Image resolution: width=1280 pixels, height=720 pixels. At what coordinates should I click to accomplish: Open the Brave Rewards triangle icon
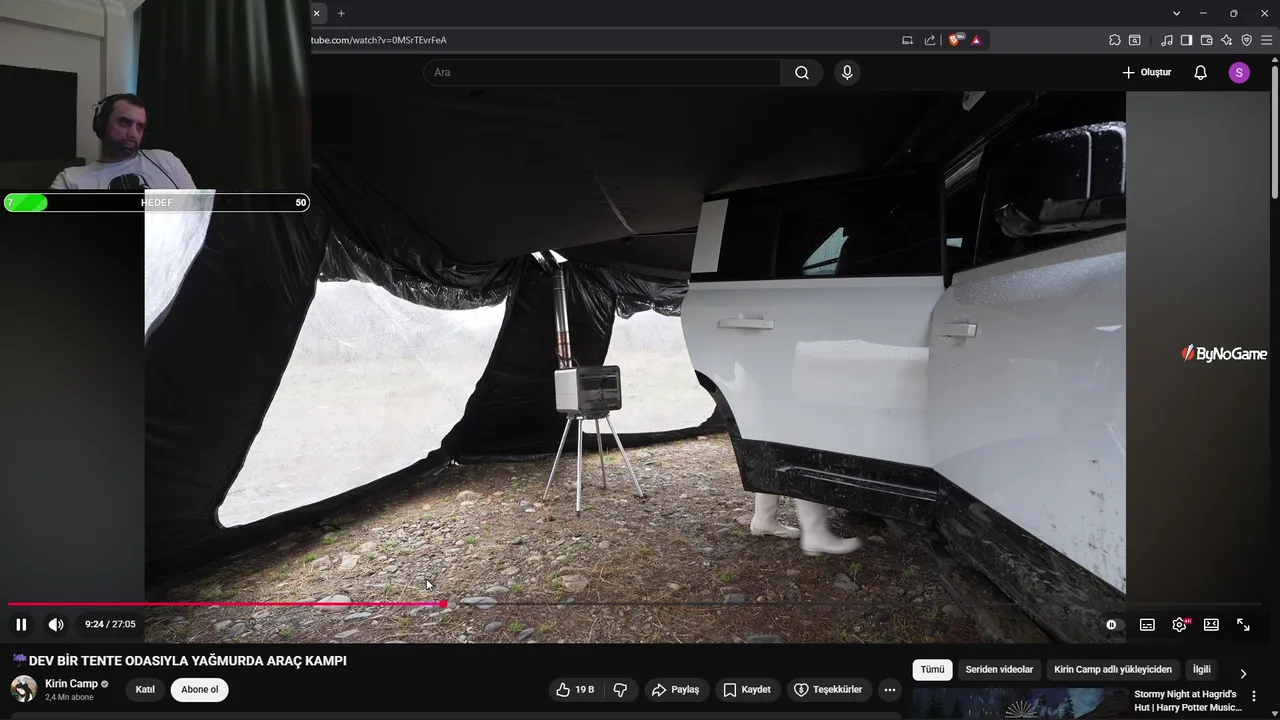(x=976, y=40)
